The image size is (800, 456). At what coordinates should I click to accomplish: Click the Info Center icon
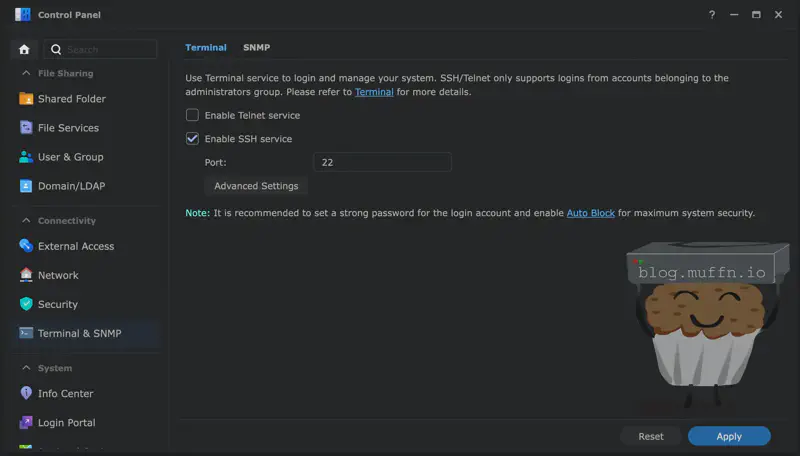point(26,393)
